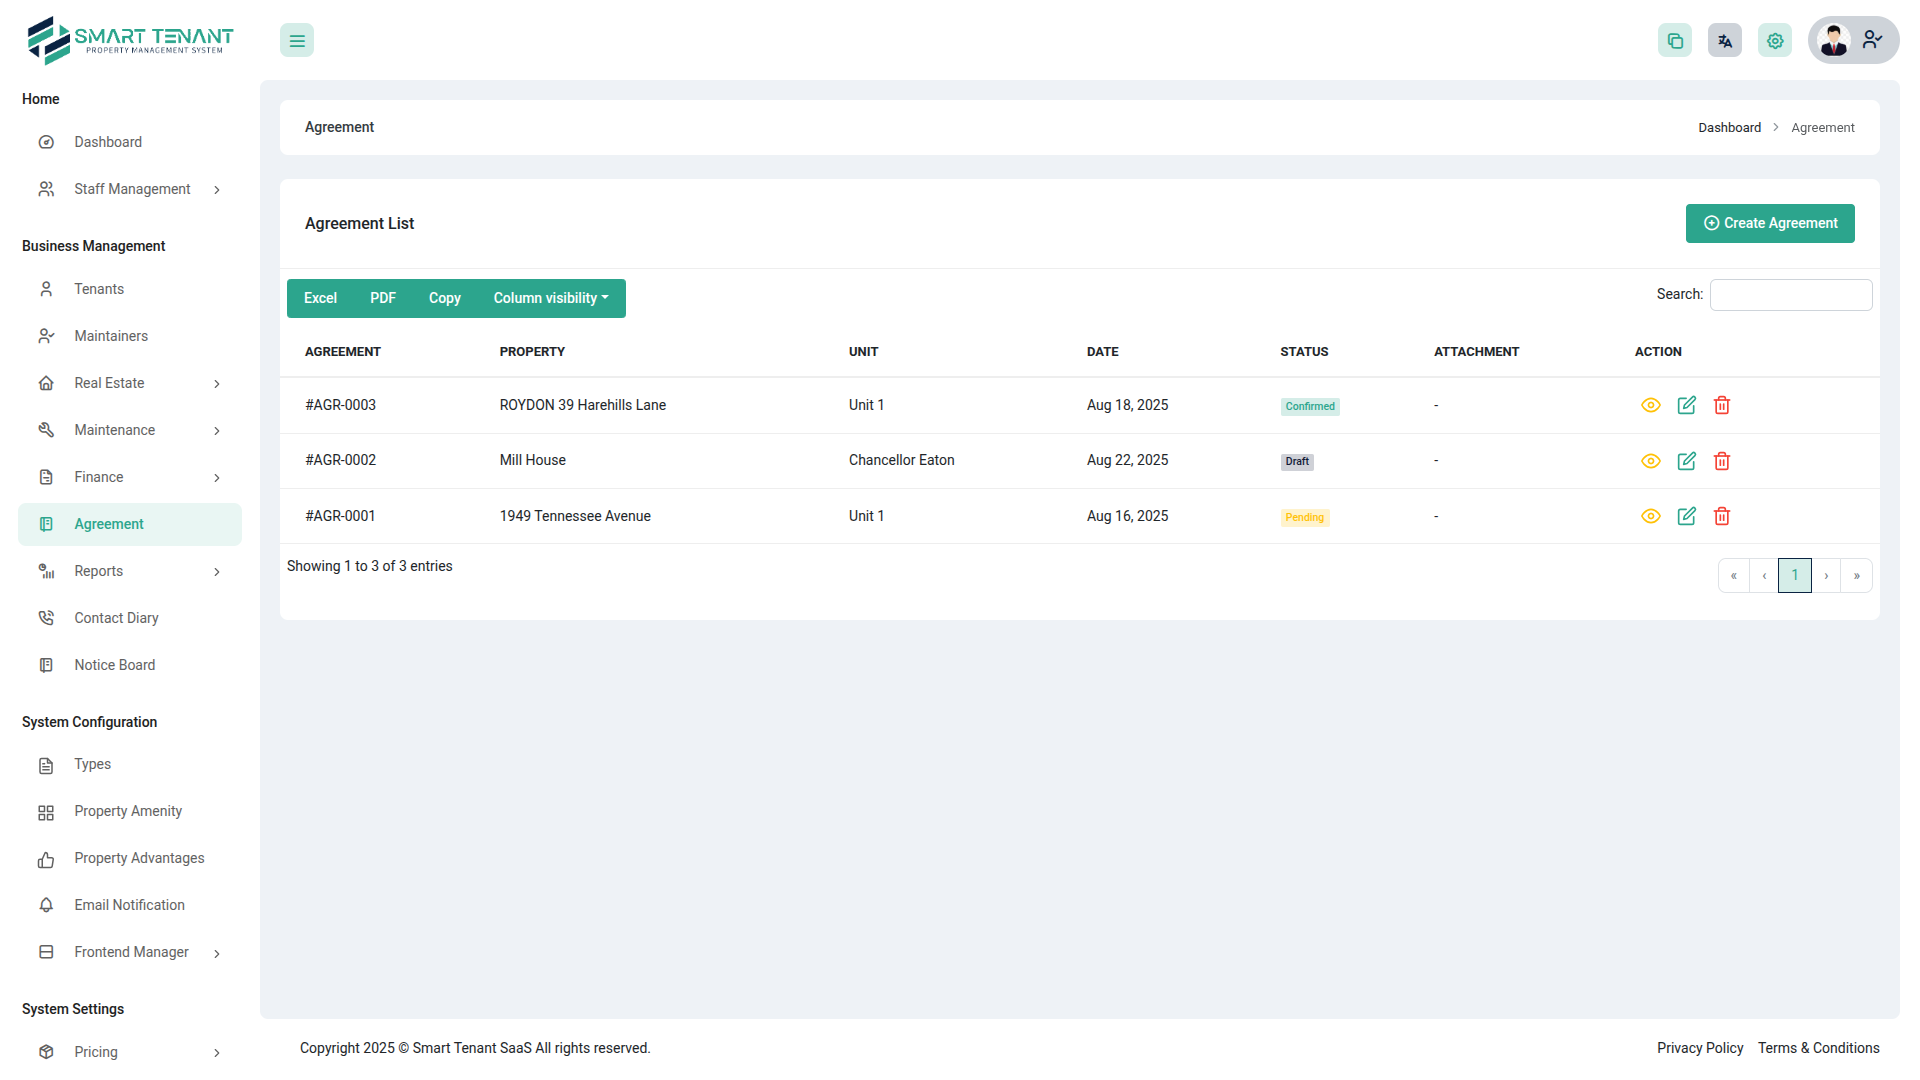Open the Tenants section in sidebar
Screen dimensions: 1920x1080
click(x=99, y=289)
